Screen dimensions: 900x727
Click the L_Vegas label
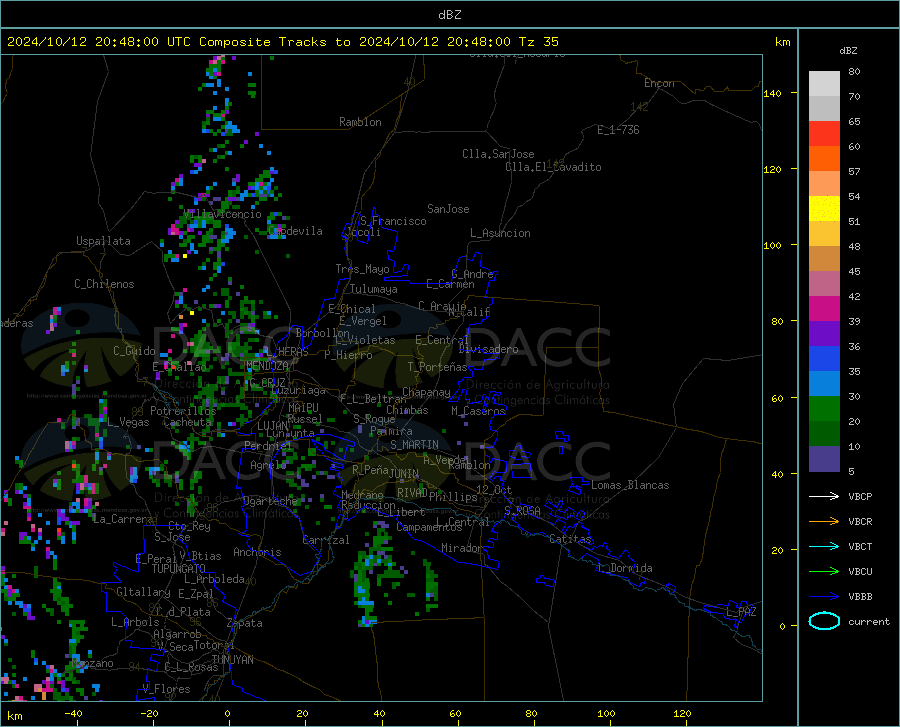[x=128, y=422]
